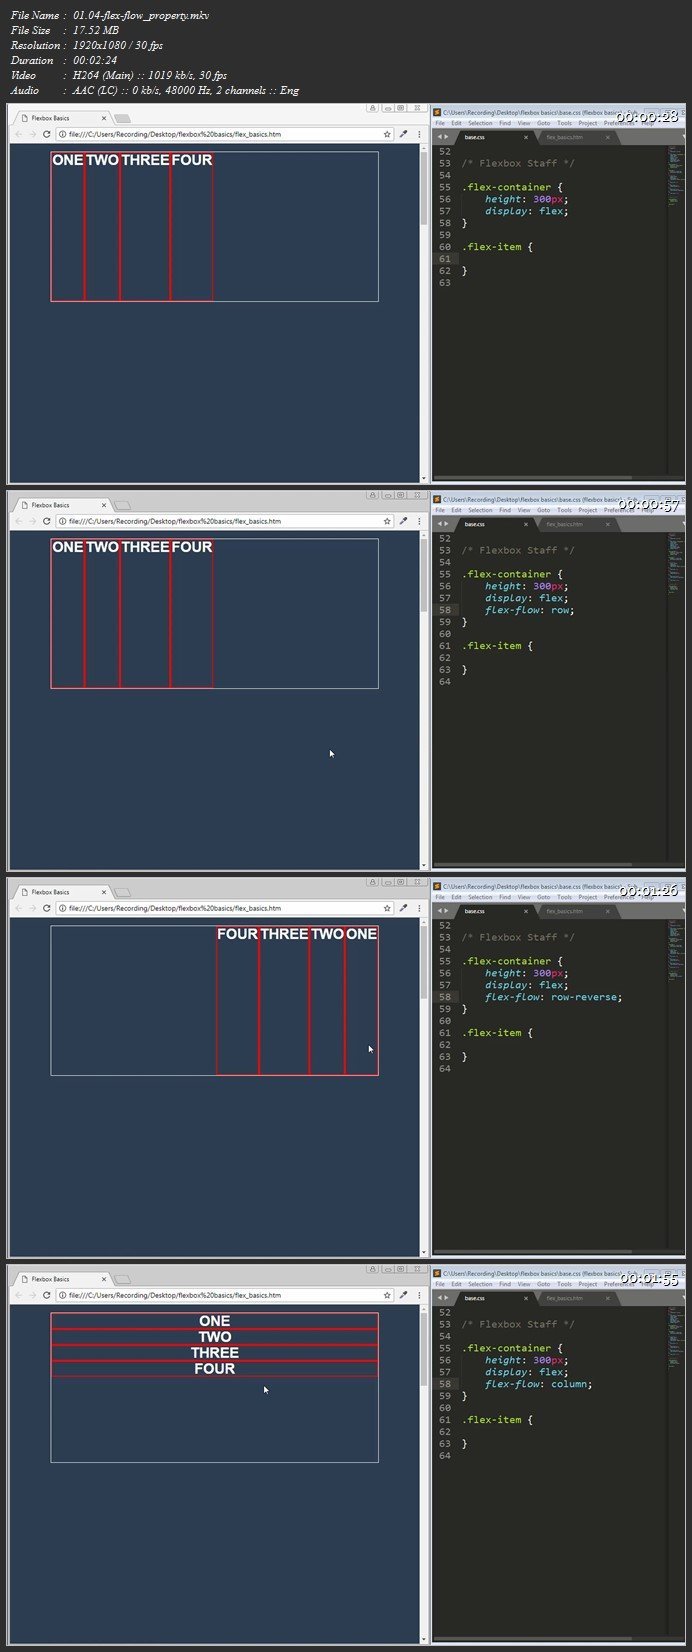
Task: Click '/* Flexbox Staff */' comment in 00:01:26 frame
Action: [x=518, y=937]
